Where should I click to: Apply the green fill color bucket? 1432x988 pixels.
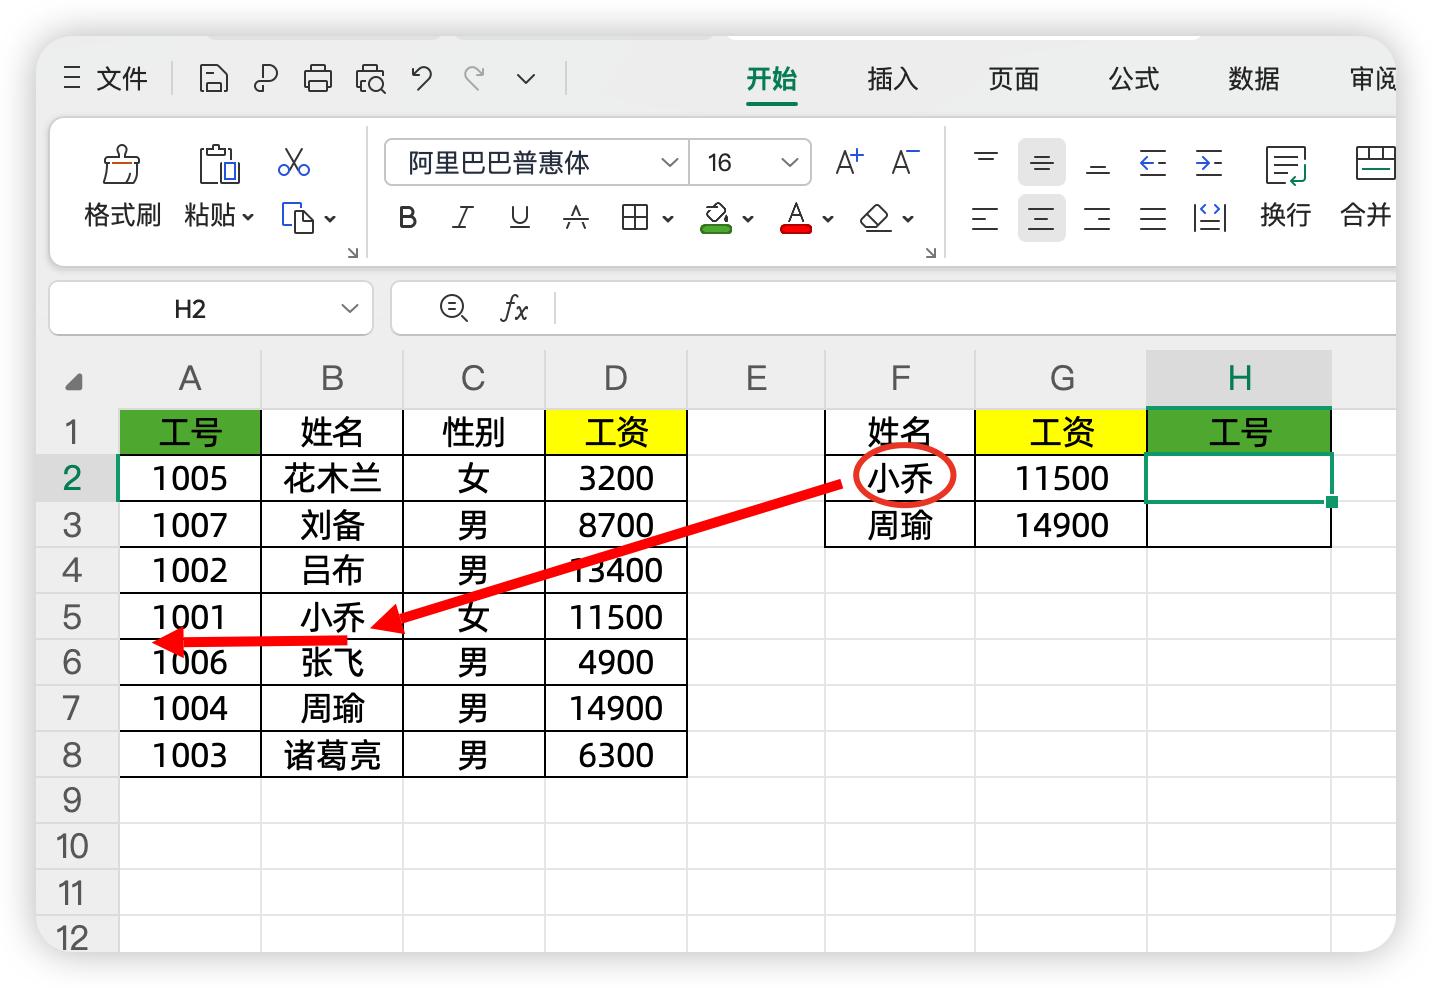715,217
